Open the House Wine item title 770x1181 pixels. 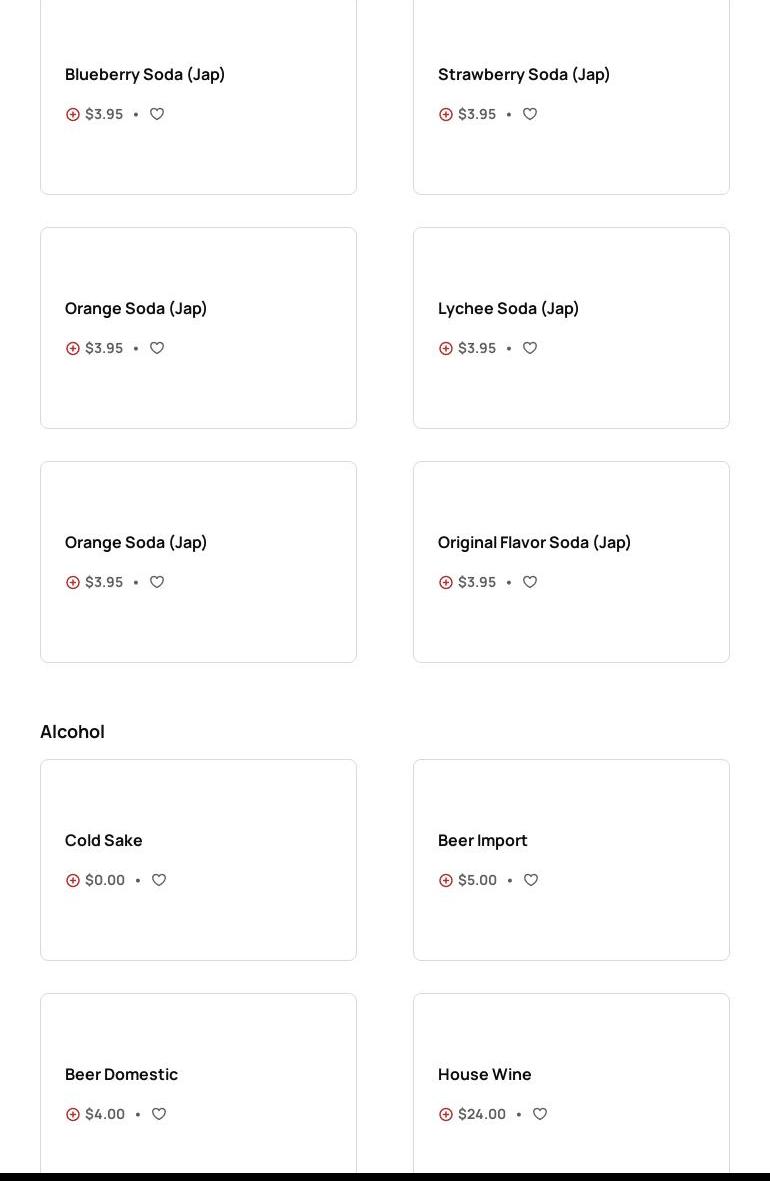coord(484,1074)
